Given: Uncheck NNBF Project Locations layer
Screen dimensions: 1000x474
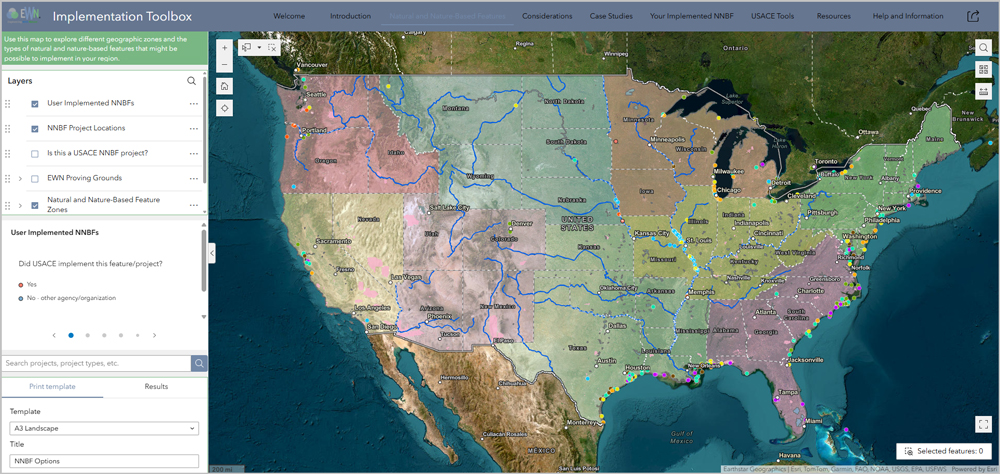Looking at the screenshot, I should [34, 128].
